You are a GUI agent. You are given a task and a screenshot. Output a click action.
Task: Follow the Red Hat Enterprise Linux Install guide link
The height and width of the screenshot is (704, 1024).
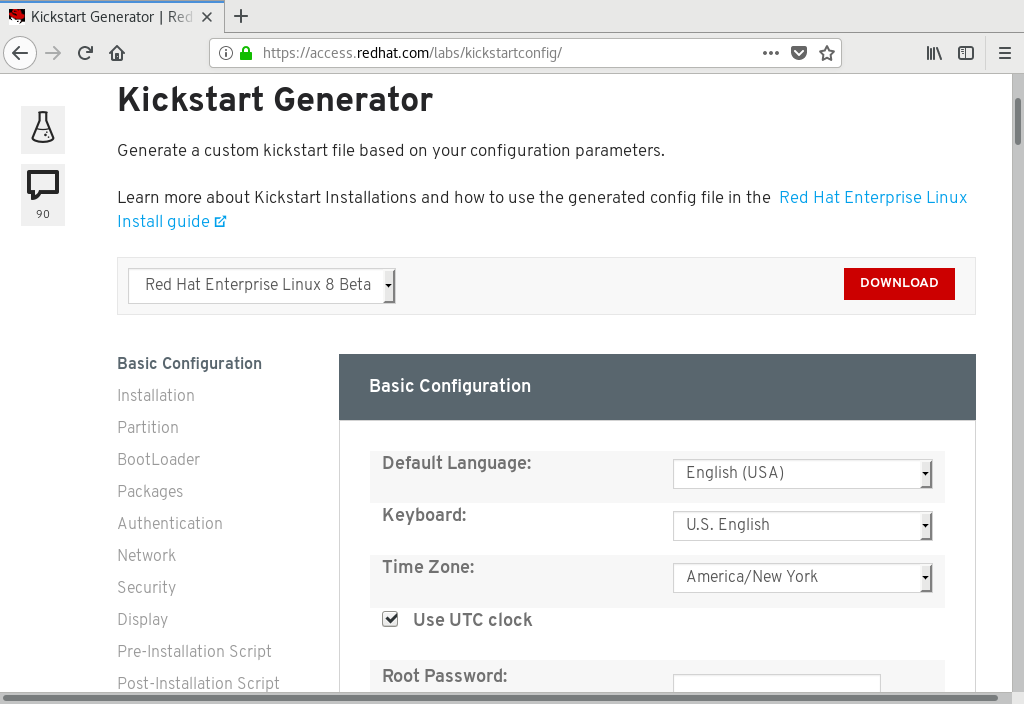click(872, 198)
